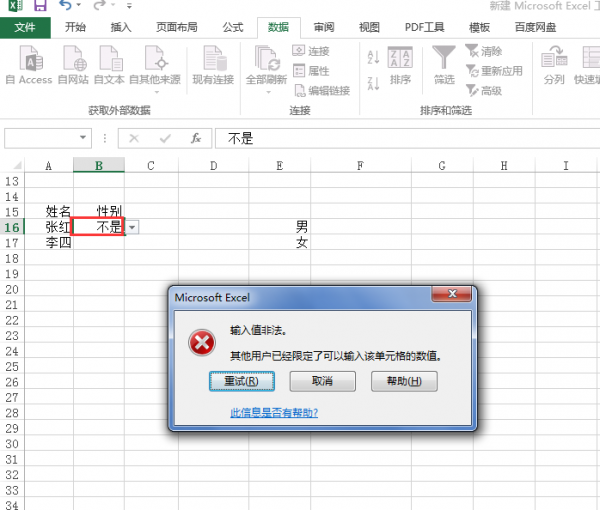Switch to the 视图 tab
This screenshot has height=510, width=600.
[x=369, y=28]
